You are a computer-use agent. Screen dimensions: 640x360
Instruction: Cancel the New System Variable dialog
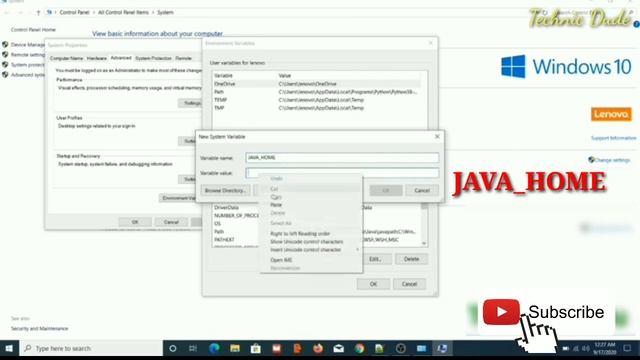[x=422, y=191]
